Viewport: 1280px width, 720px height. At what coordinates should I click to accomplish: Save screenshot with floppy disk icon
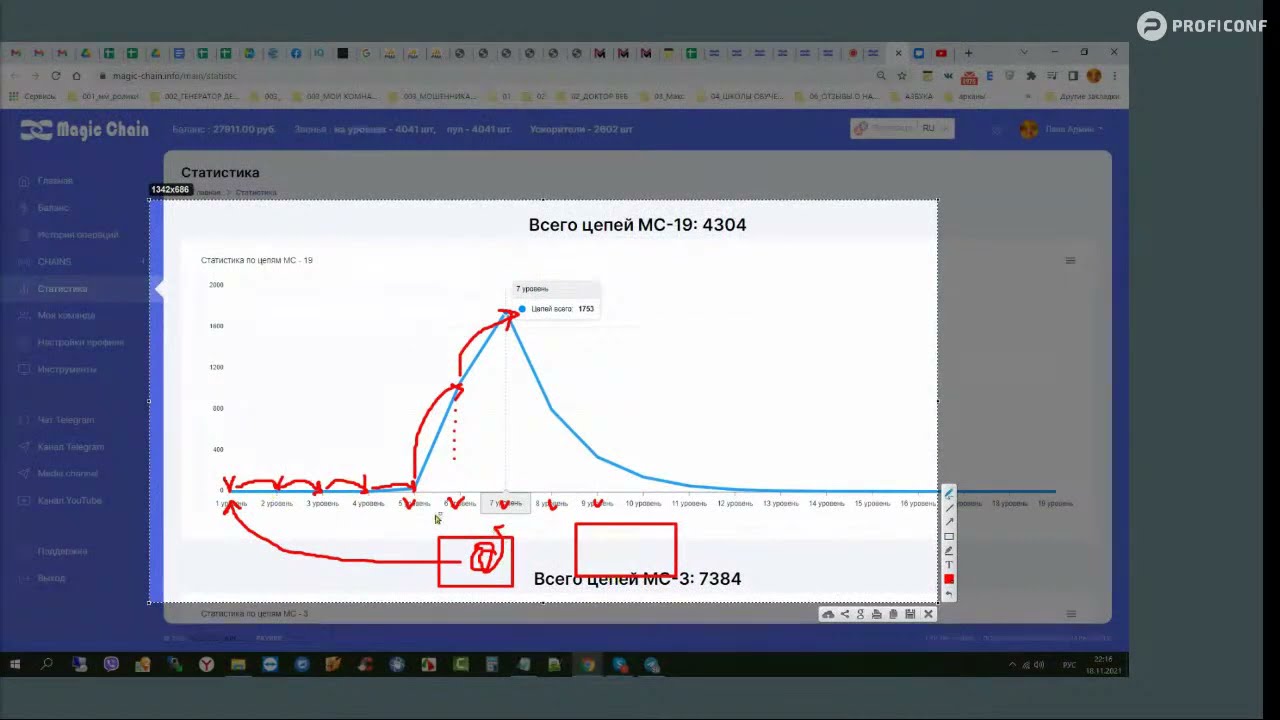pos(910,614)
